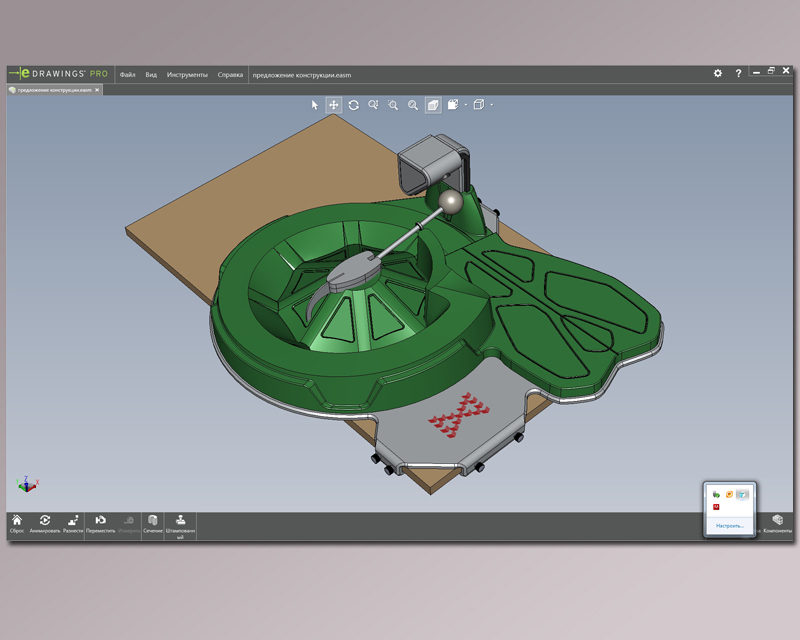Click the red square tray icon

click(x=716, y=507)
